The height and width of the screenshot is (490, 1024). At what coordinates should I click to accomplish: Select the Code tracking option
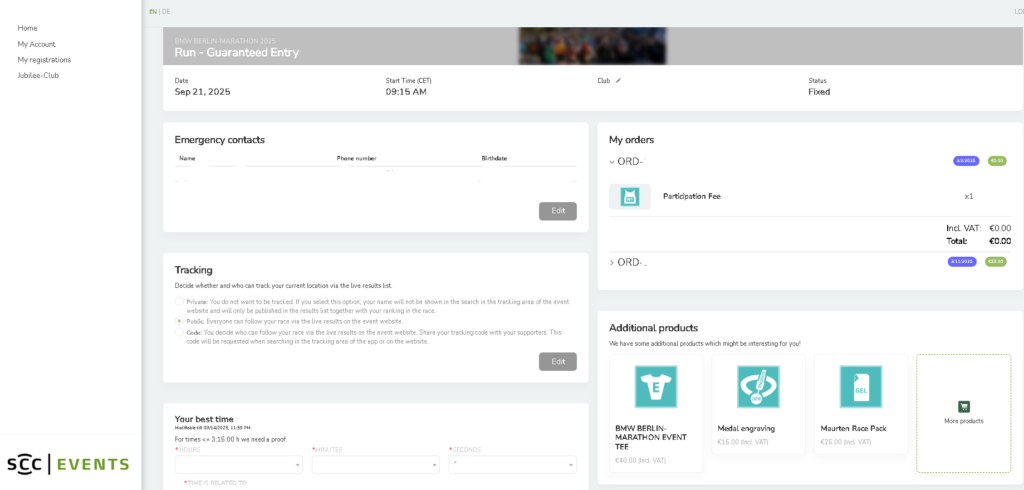pyautogui.click(x=180, y=332)
